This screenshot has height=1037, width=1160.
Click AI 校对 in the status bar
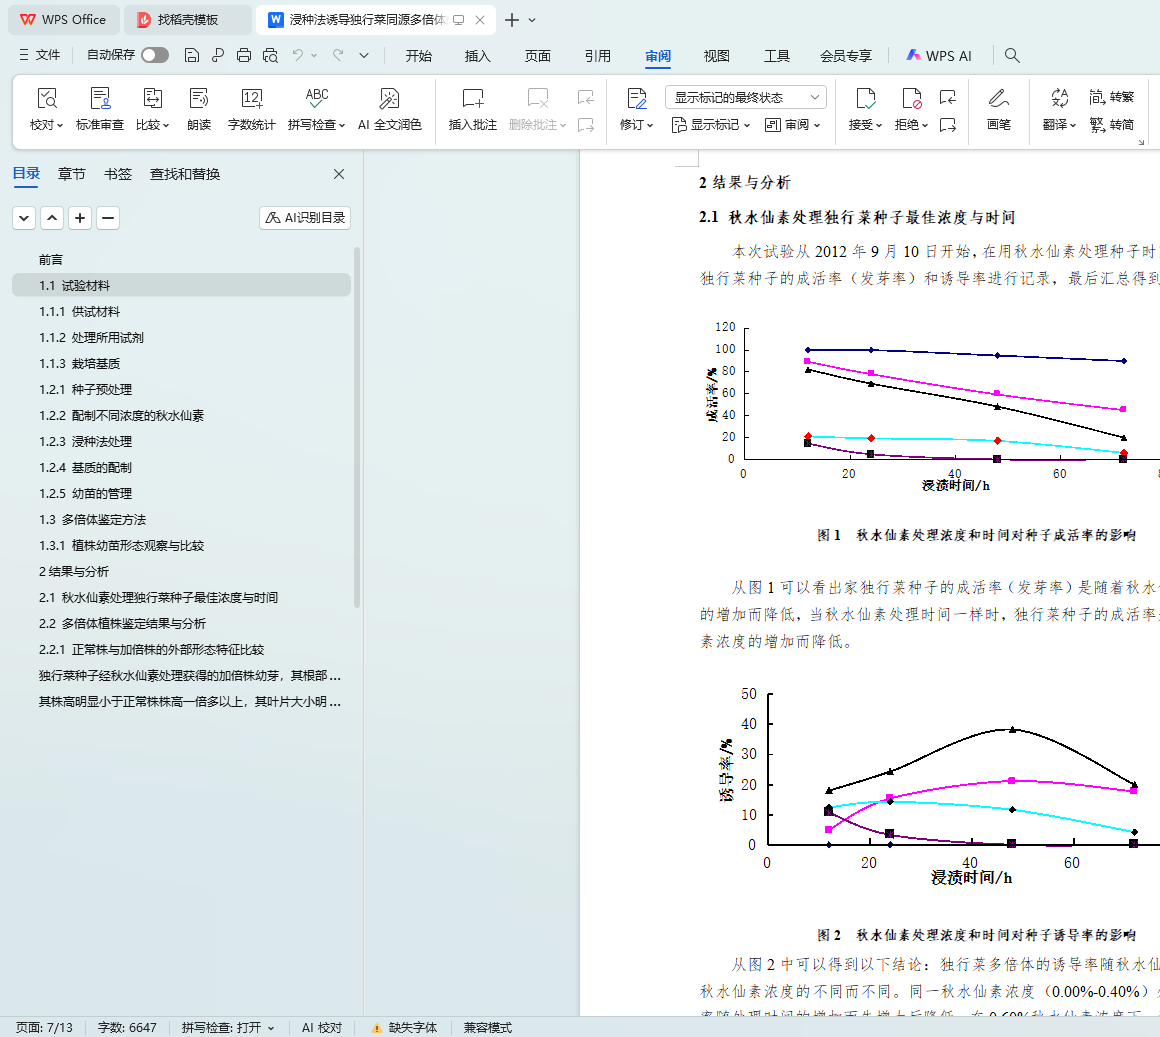tap(322, 1027)
